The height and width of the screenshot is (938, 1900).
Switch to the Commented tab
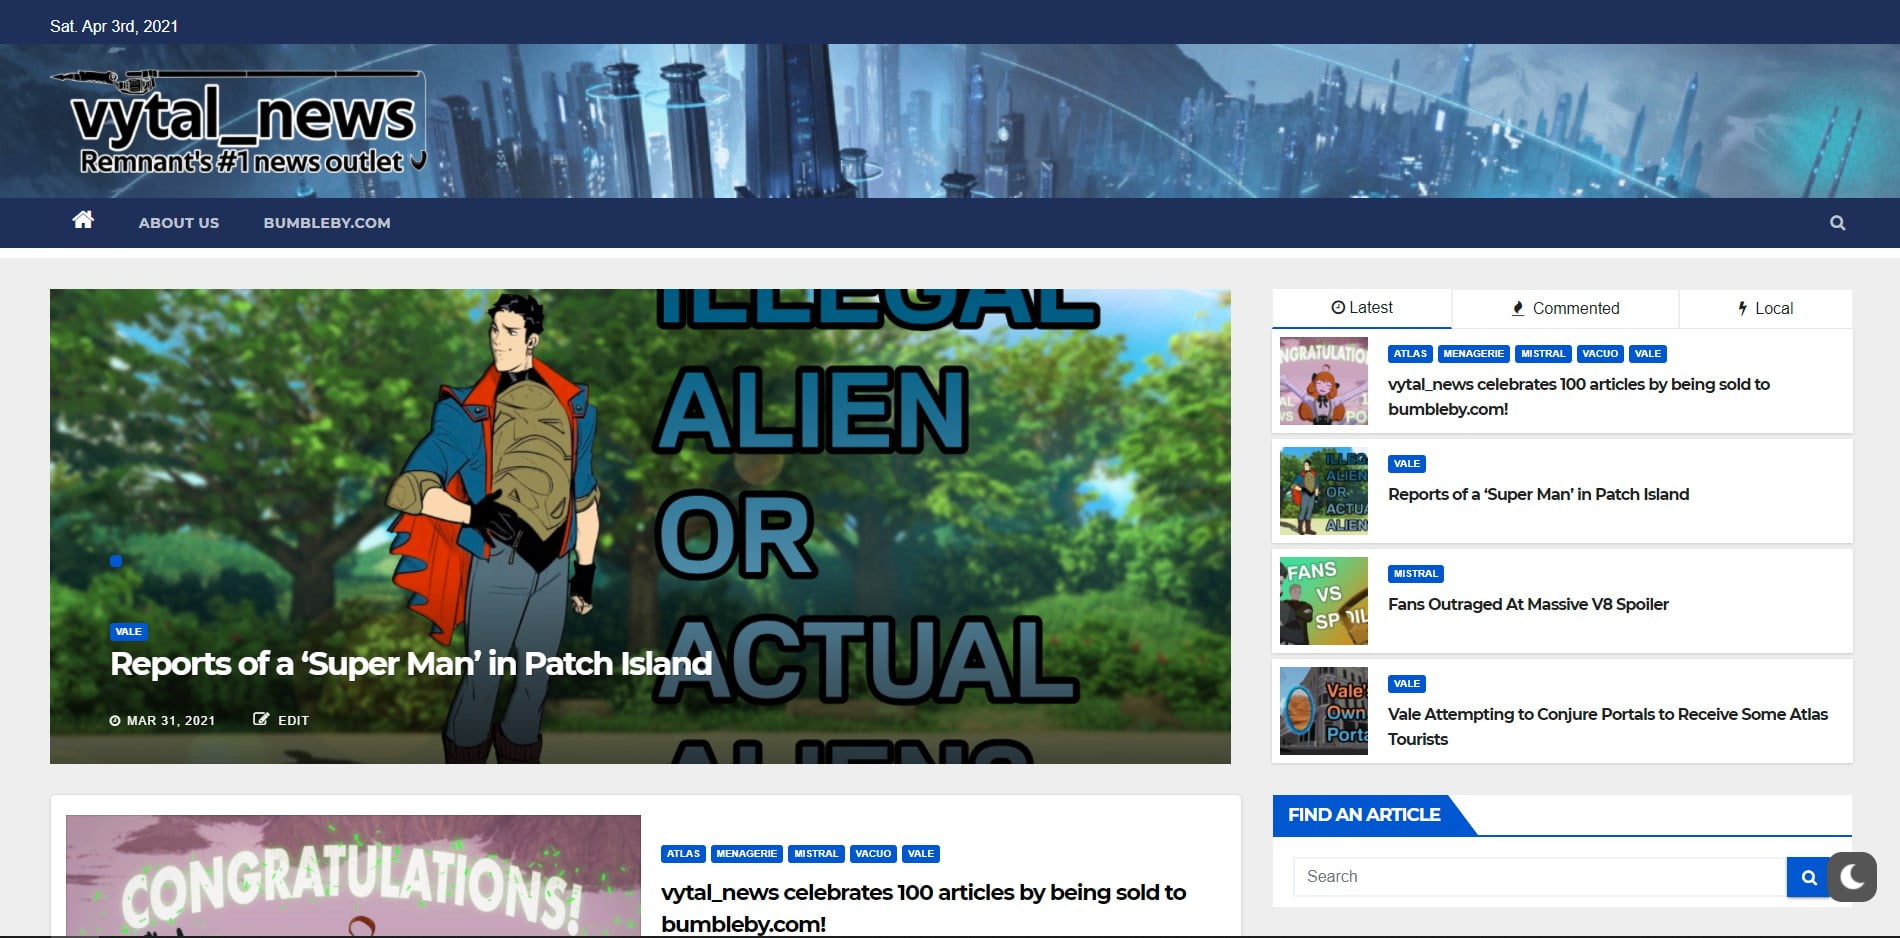pos(1565,308)
